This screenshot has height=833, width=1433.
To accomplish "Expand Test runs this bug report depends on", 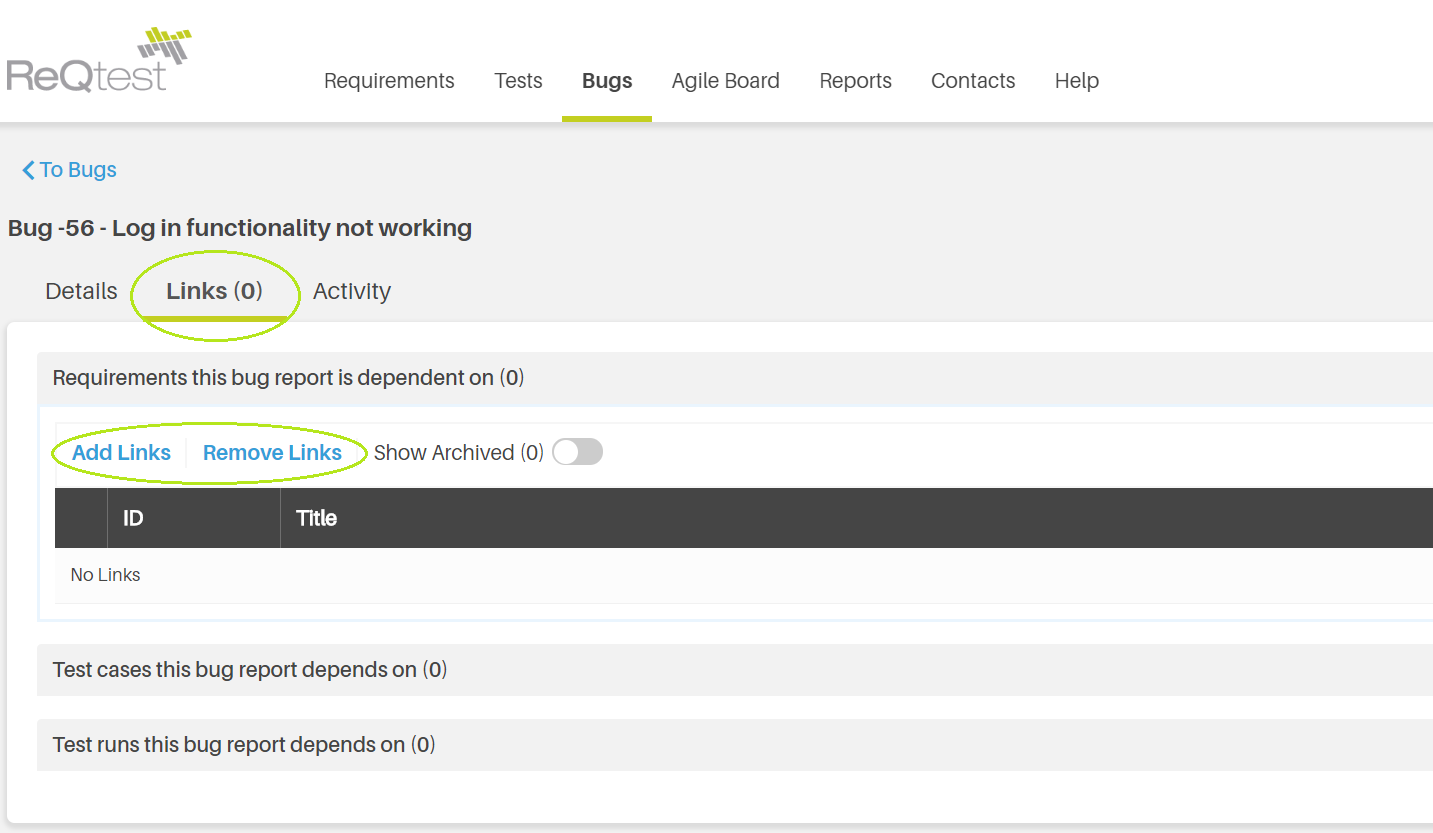I will pos(735,745).
